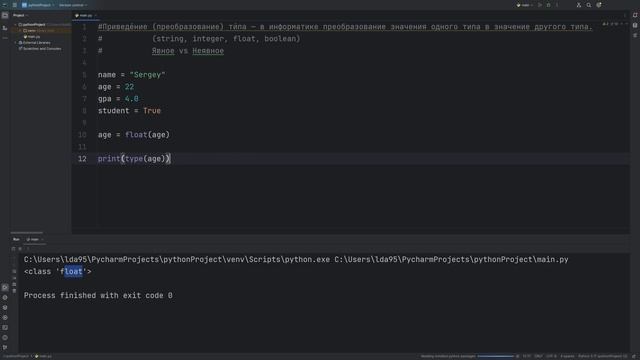Open more run actions next to Debug
Viewport: 640px width, 360px height.
pyautogui.click(x=557, y=5)
